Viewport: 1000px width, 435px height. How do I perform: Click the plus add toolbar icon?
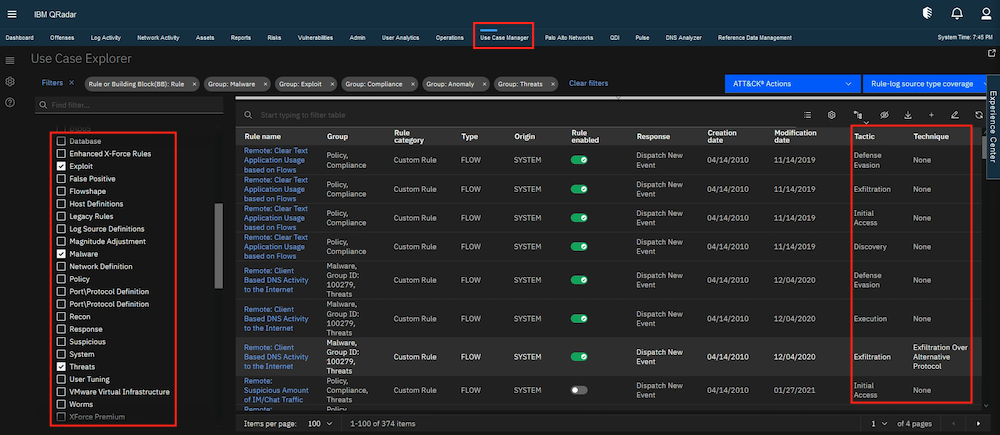tap(932, 115)
